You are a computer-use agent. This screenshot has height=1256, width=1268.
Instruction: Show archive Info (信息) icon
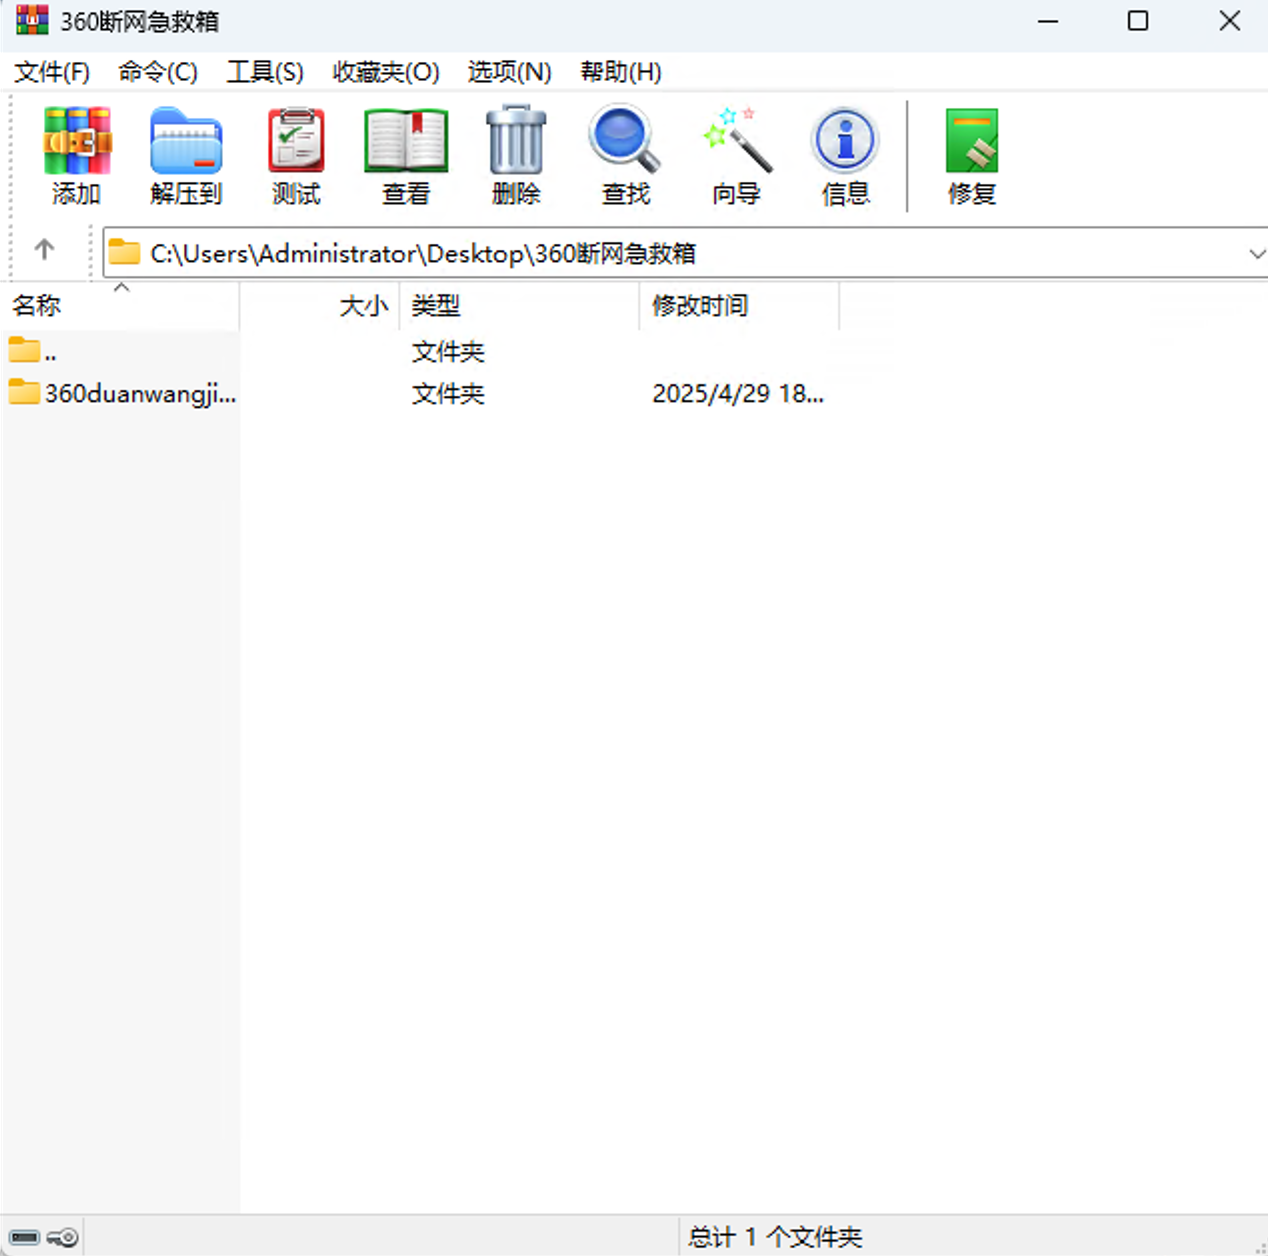coord(846,155)
